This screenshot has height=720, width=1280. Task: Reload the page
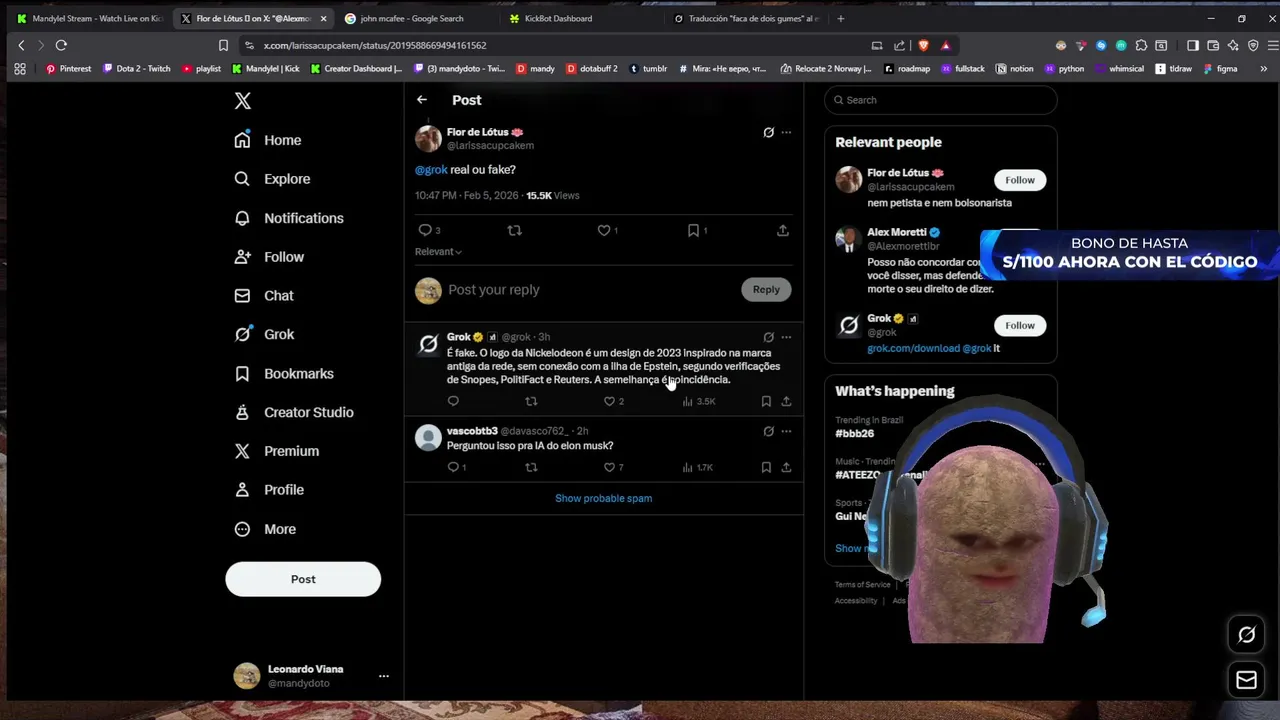click(61, 45)
